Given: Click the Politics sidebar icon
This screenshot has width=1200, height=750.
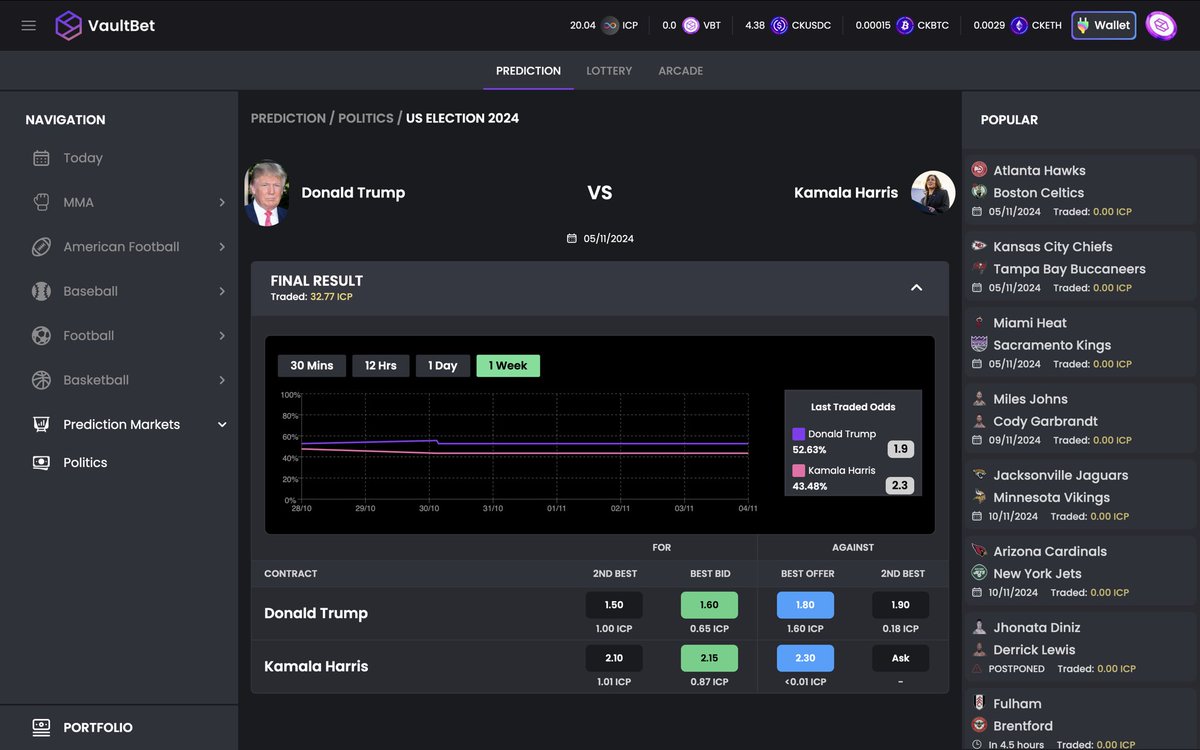Looking at the screenshot, I should coord(41,463).
